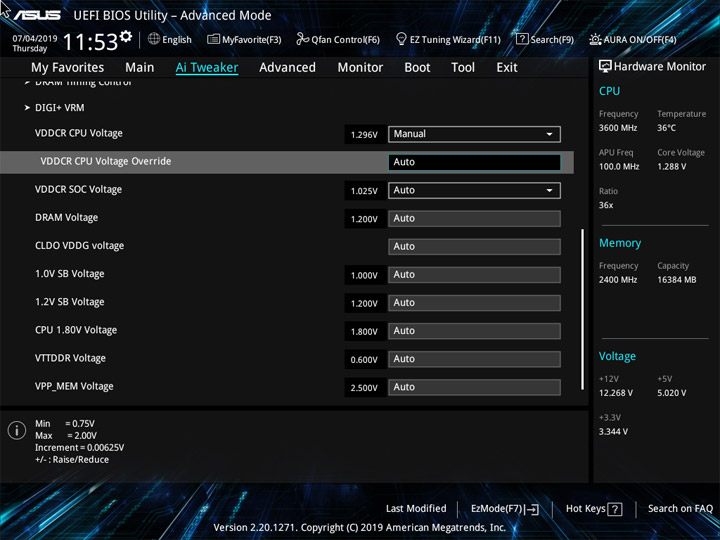Click the gear icon beside the clock
Viewport: 720px width, 540px height.
pos(126,36)
